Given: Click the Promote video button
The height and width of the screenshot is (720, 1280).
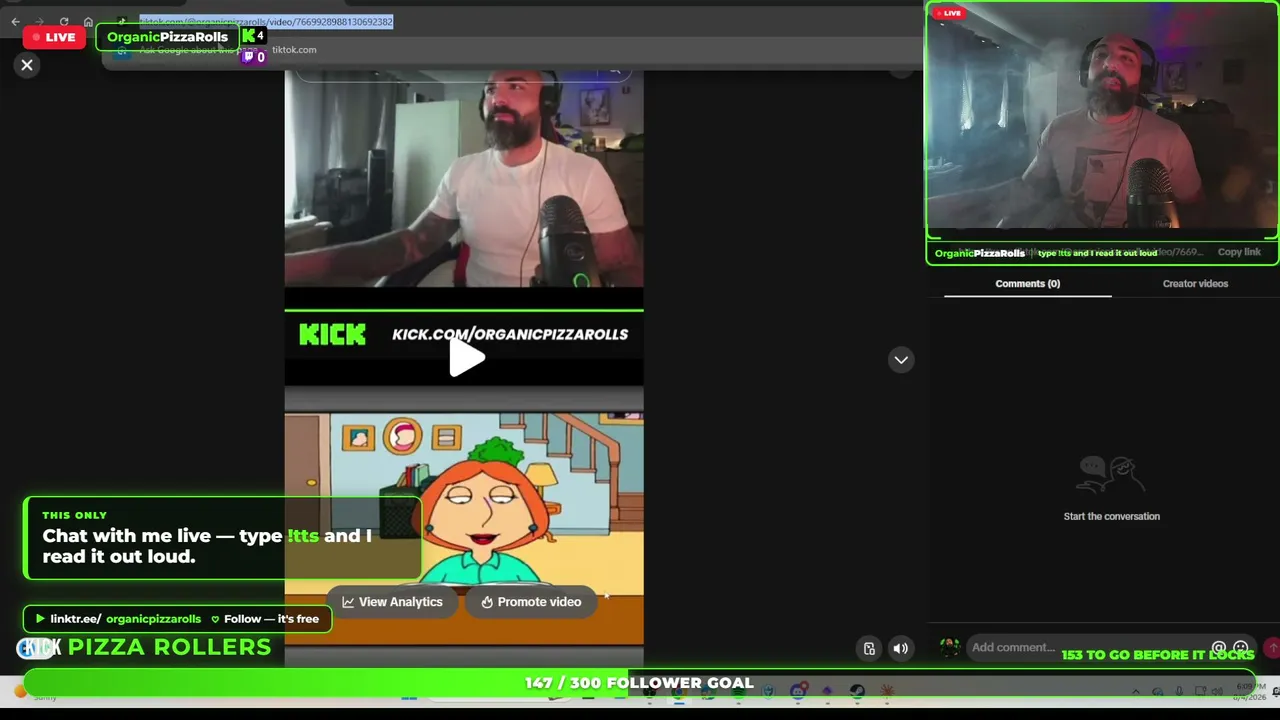Looking at the screenshot, I should (x=531, y=602).
